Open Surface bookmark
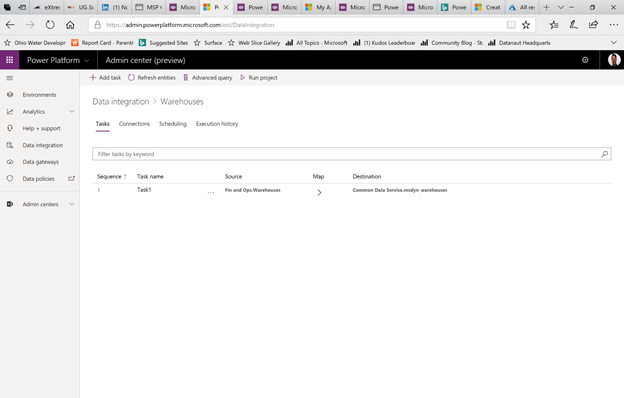The width and height of the screenshot is (624, 398). coord(208,43)
